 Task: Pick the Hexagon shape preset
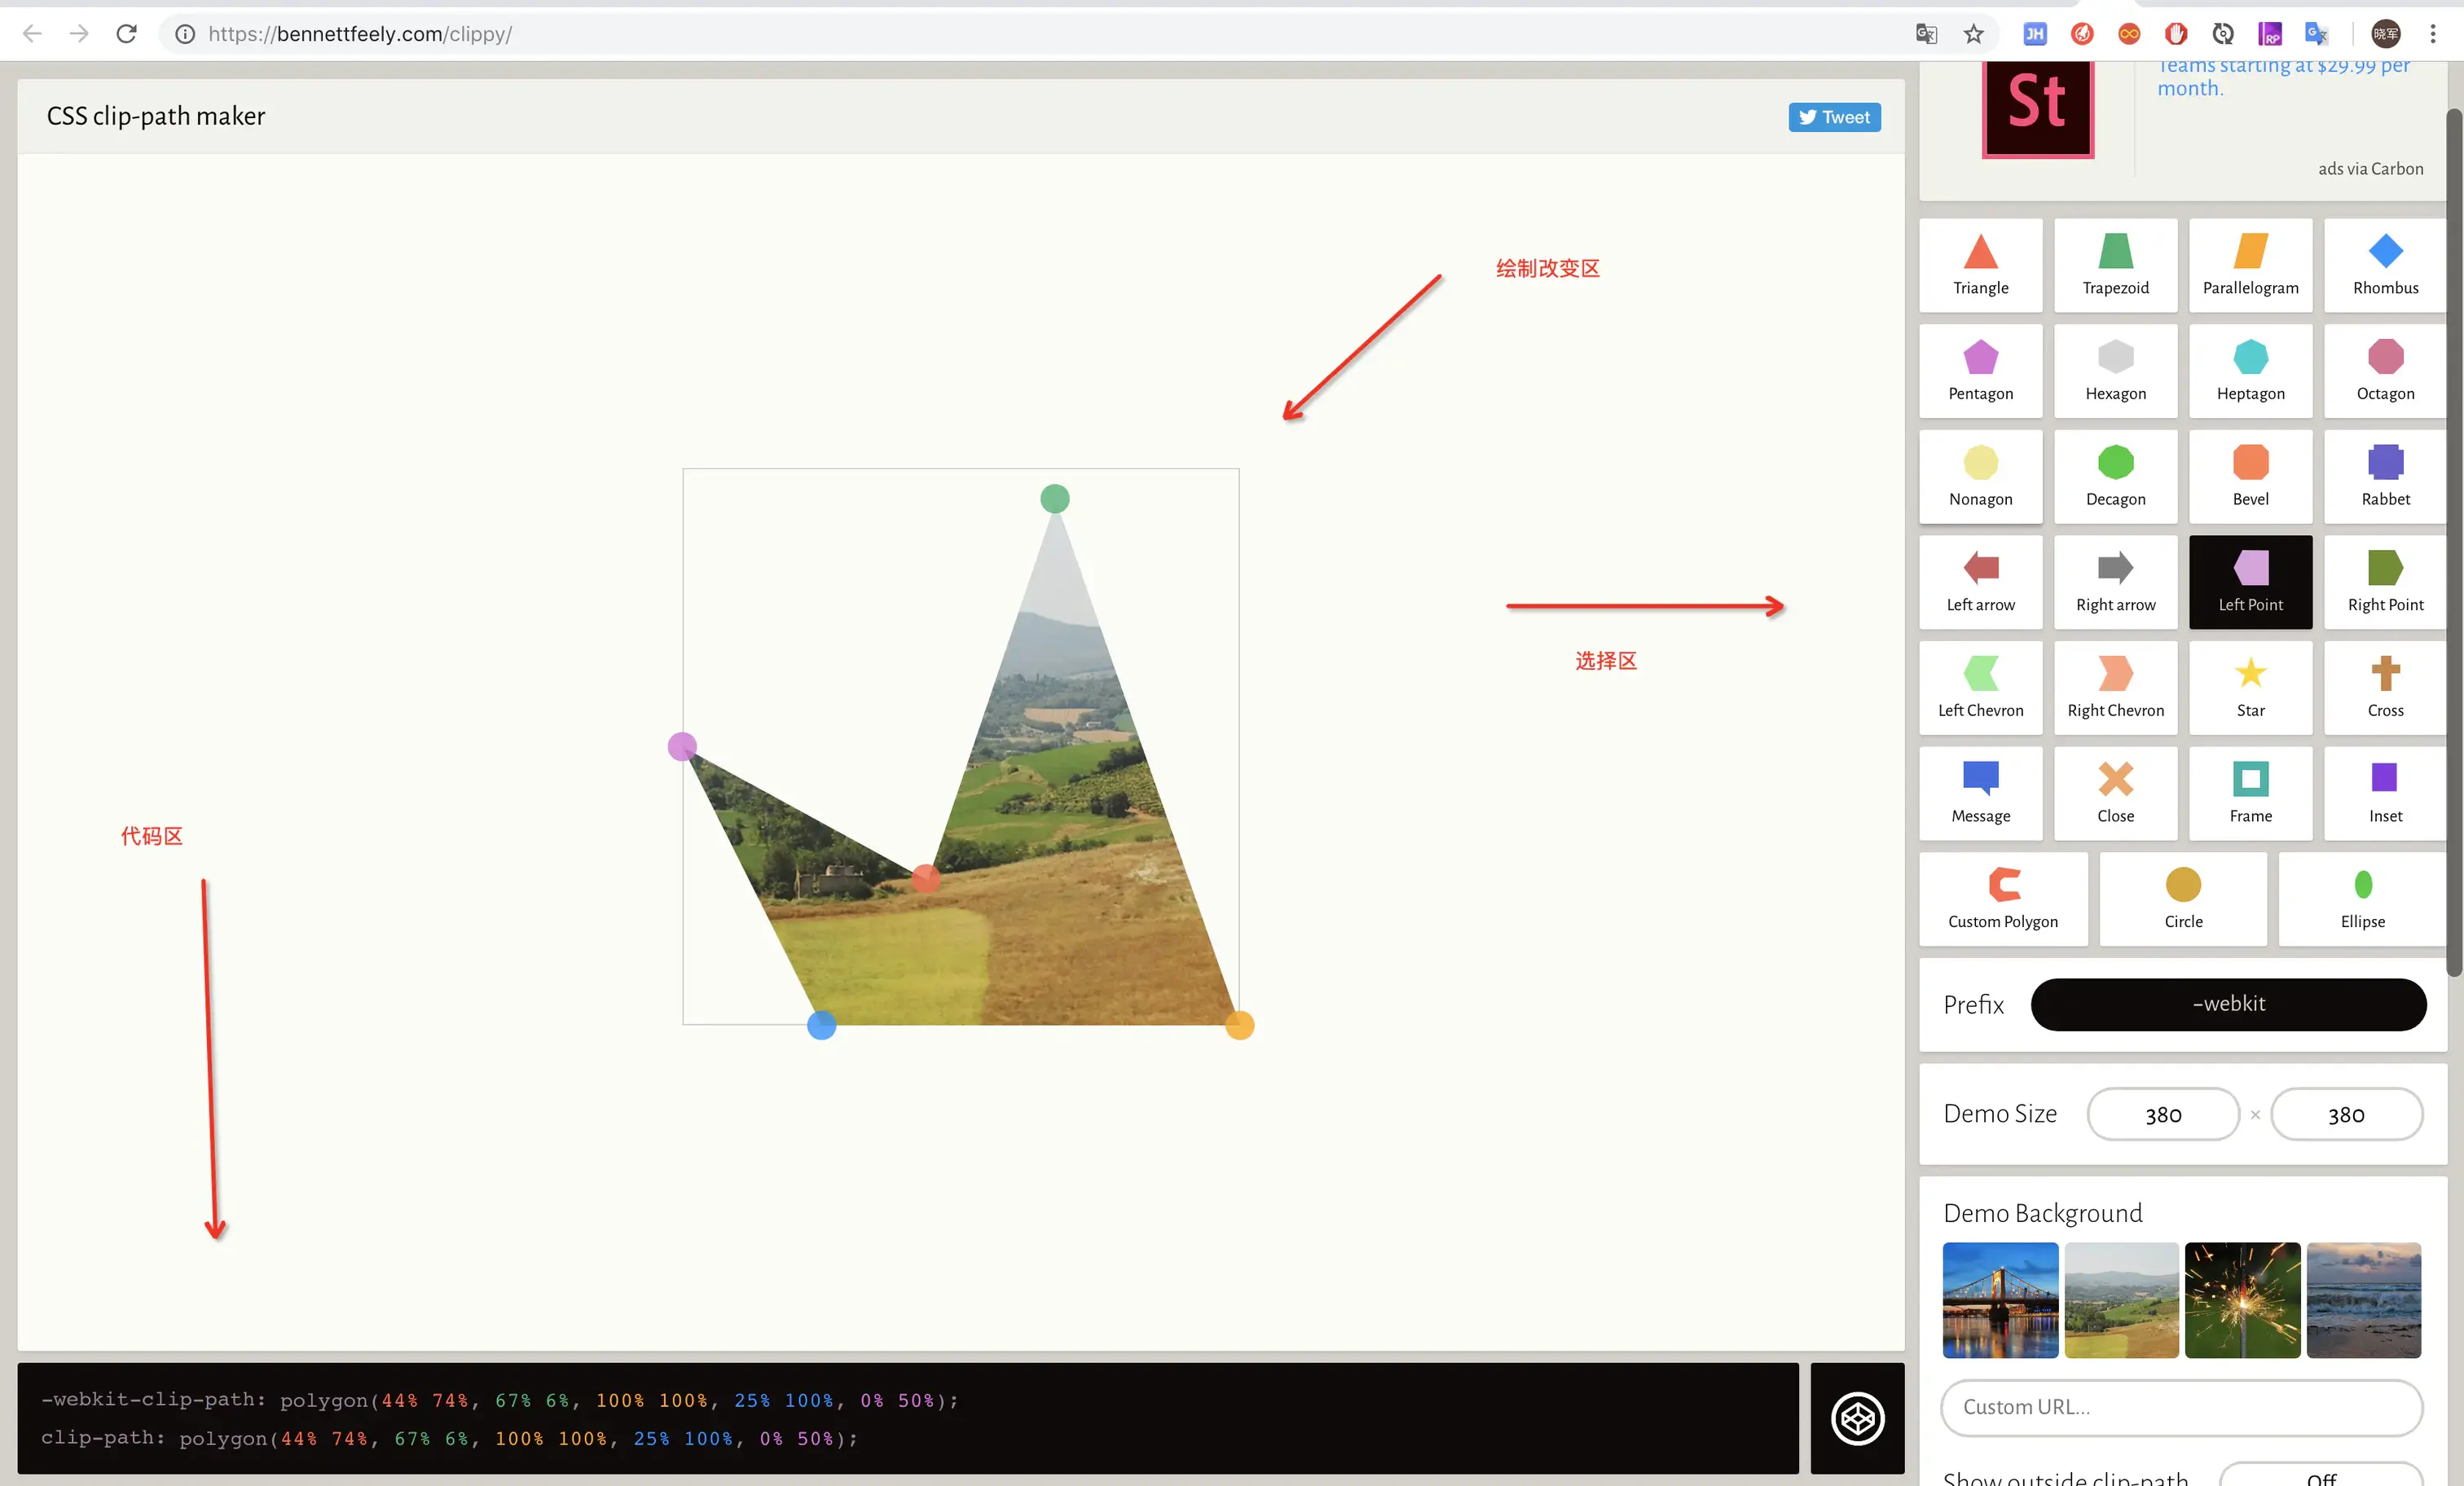pos(2115,370)
